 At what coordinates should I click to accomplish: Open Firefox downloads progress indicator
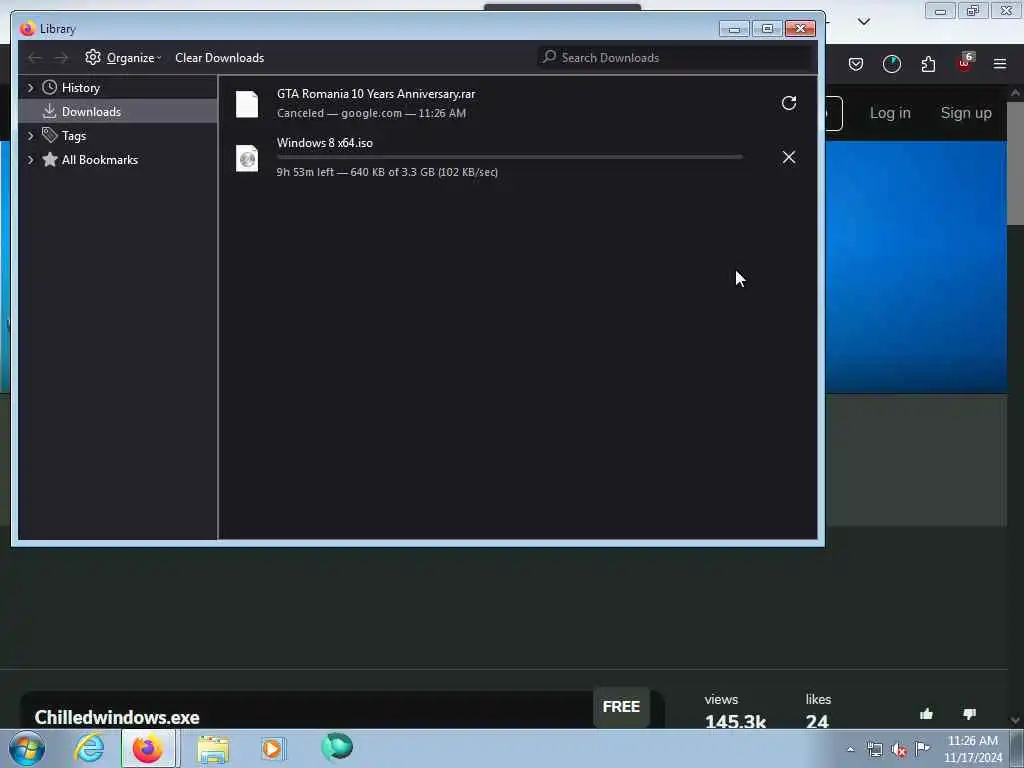(891, 64)
